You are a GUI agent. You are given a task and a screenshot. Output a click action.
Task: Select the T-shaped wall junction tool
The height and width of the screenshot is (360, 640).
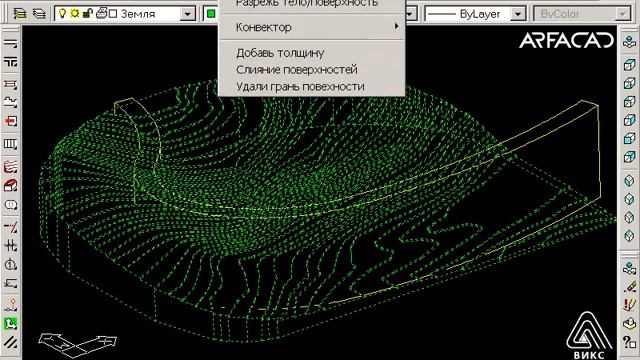11,62
